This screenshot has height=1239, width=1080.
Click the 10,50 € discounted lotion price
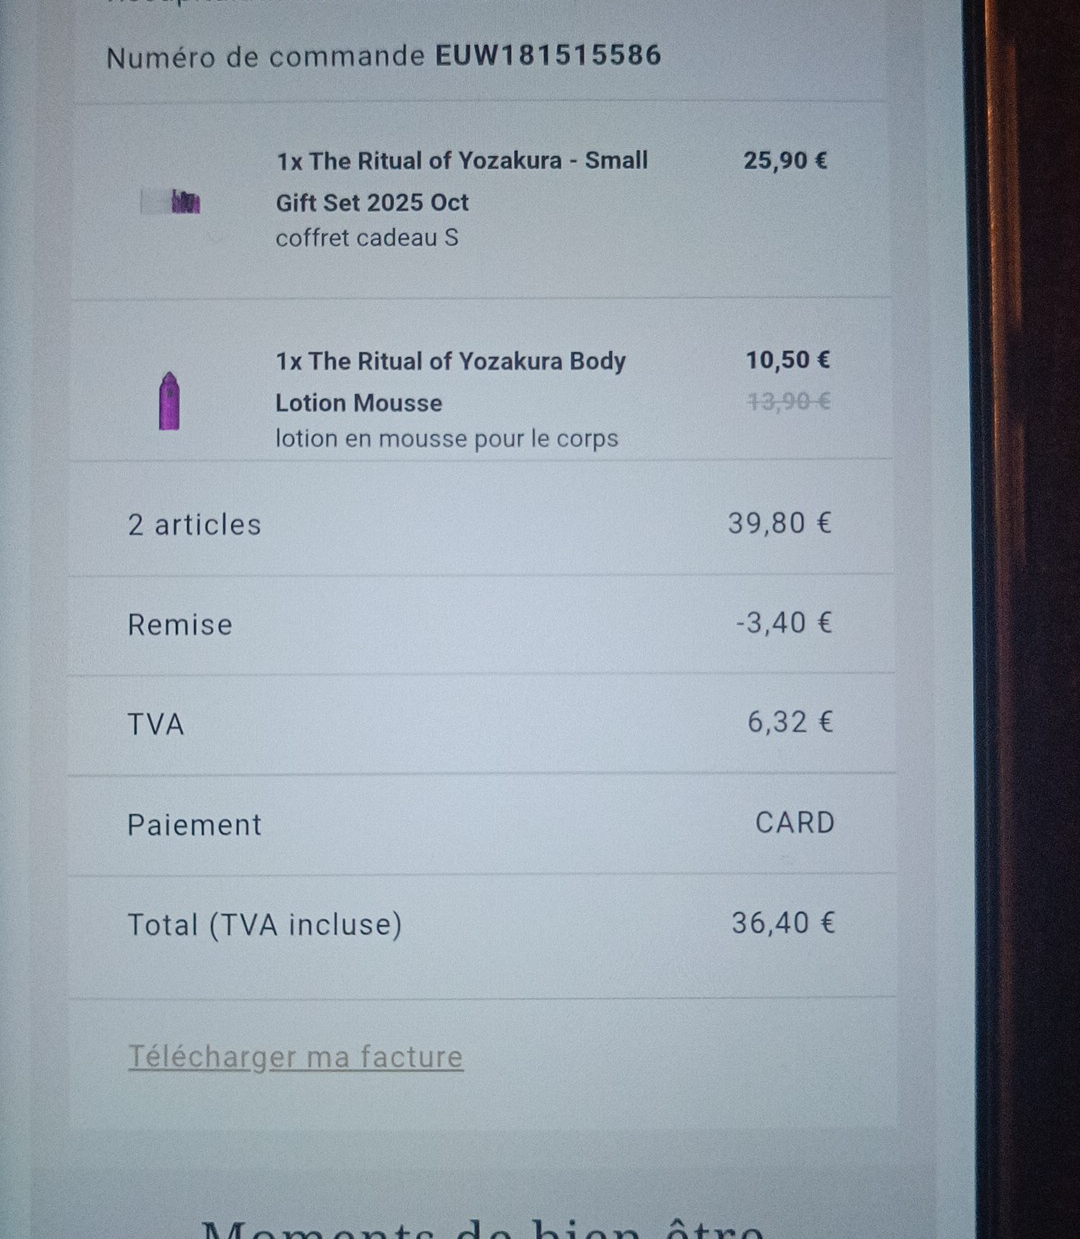pyautogui.click(x=788, y=360)
